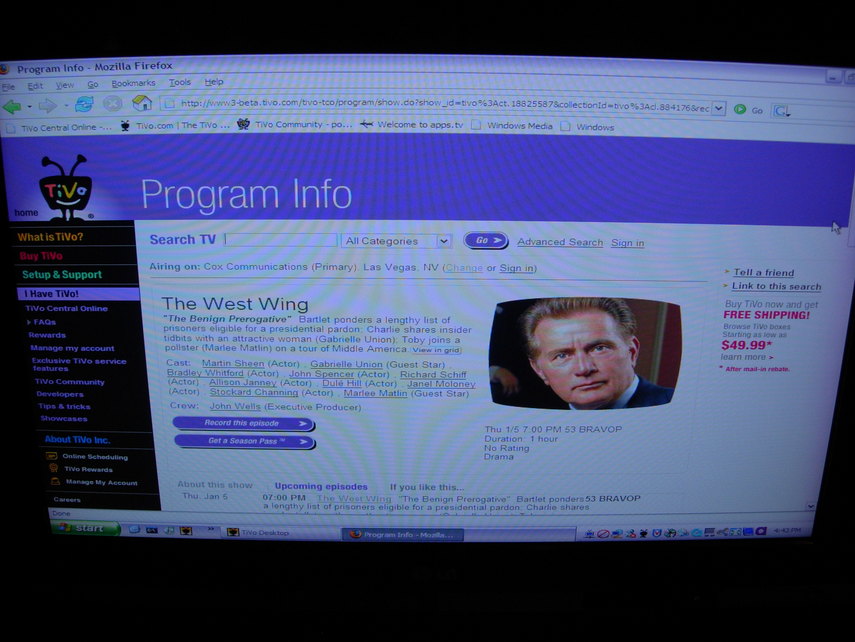
Task: Open Setup & Support in the sidebar
Action: pyautogui.click(x=62, y=275)
